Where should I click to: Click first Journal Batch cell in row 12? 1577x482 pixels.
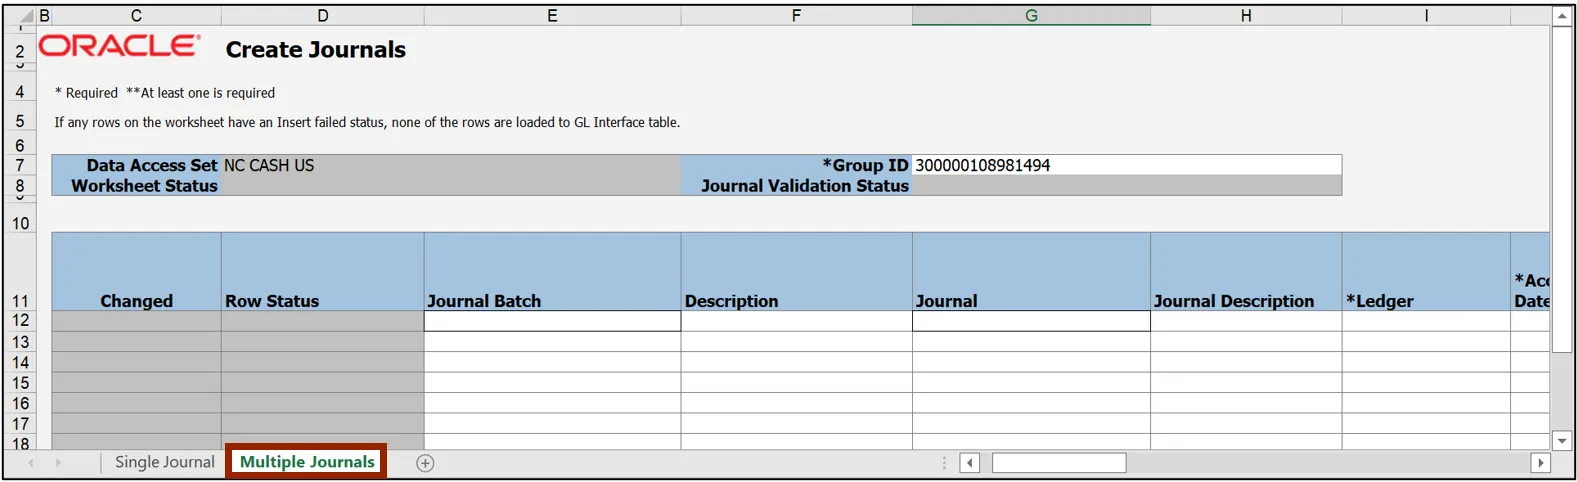[552, 321]
